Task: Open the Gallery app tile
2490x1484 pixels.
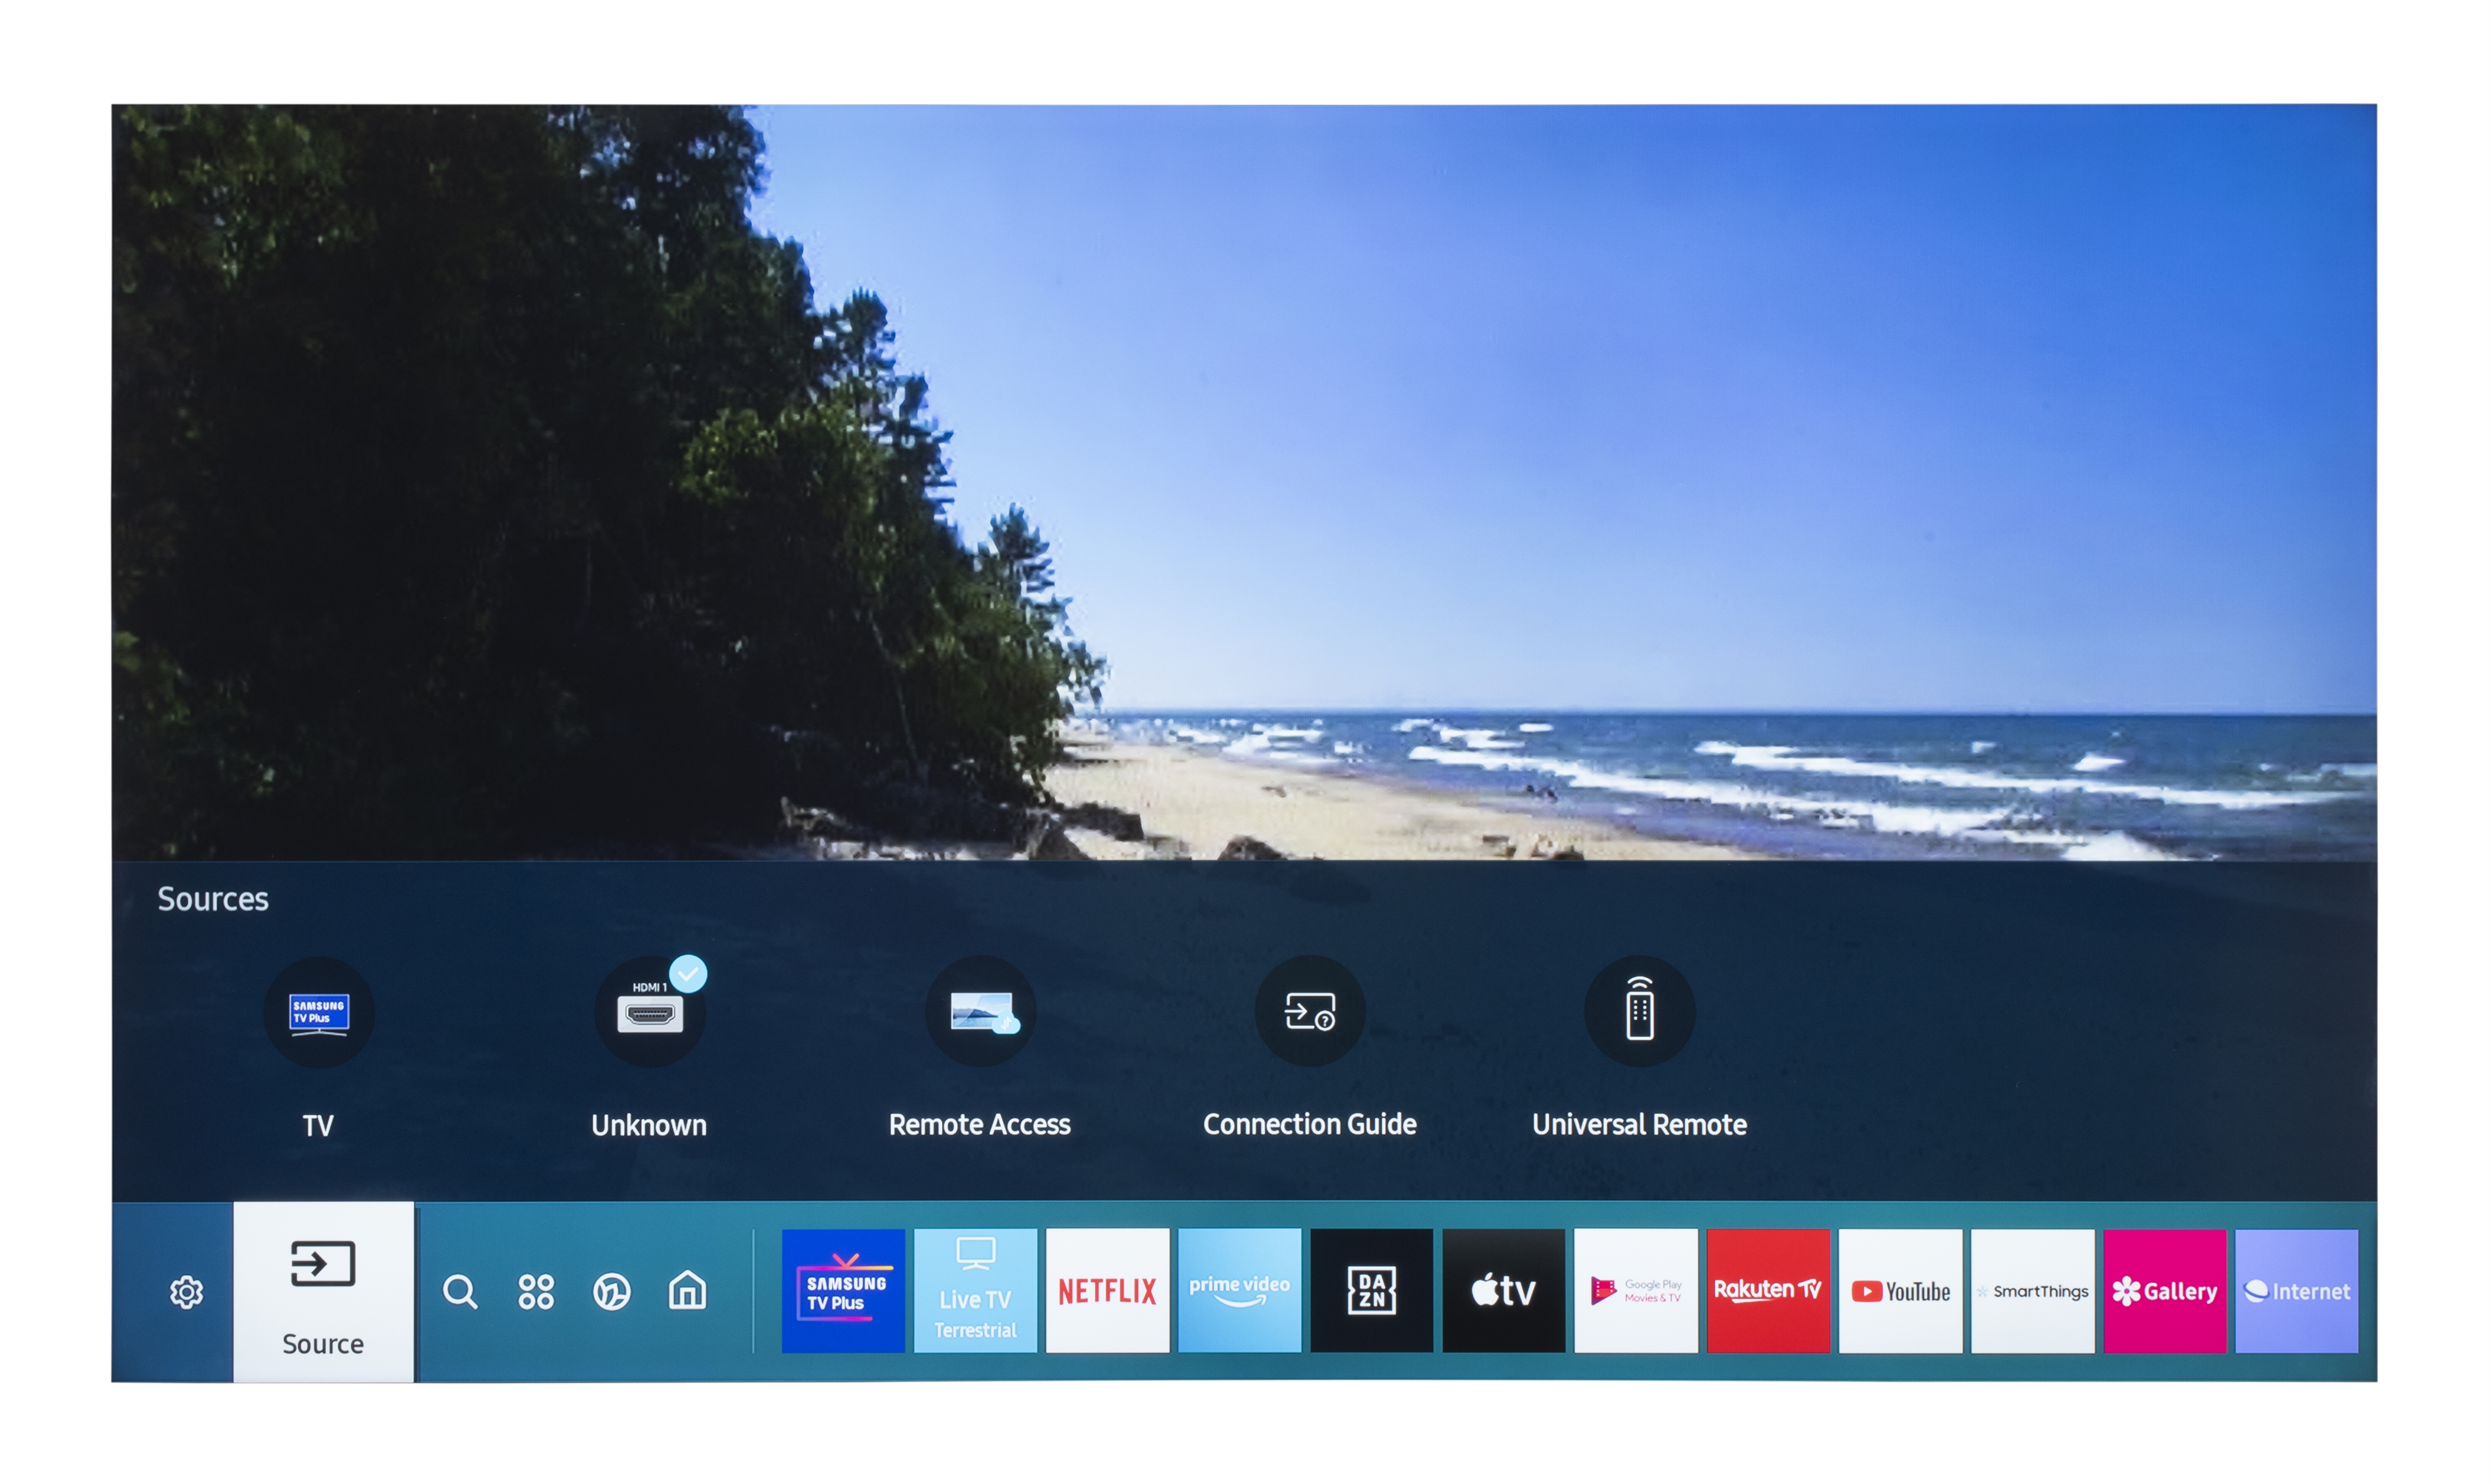Action: pos(2164,1291)
